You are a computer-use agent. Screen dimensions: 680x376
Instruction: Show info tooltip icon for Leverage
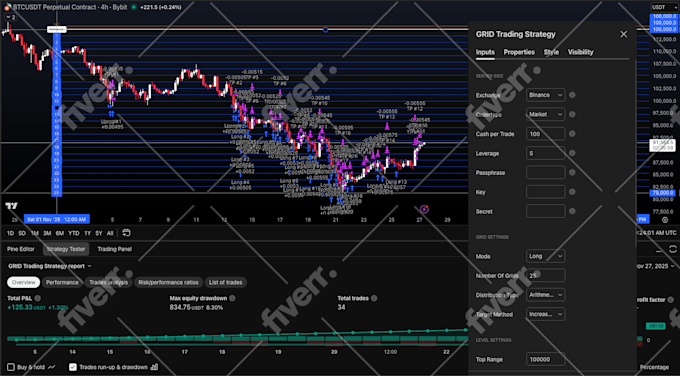click(572, 154)
